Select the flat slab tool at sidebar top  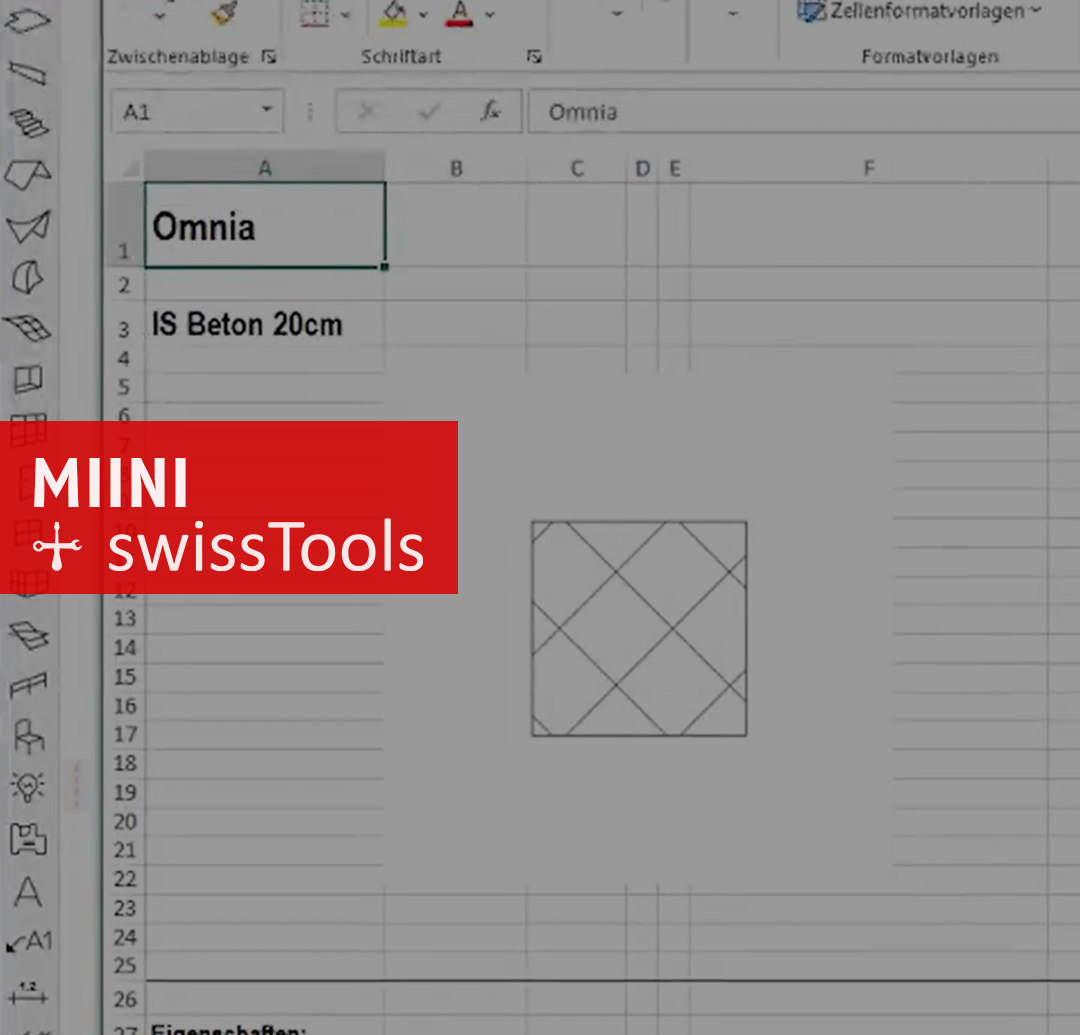click(x=28, y=21)
